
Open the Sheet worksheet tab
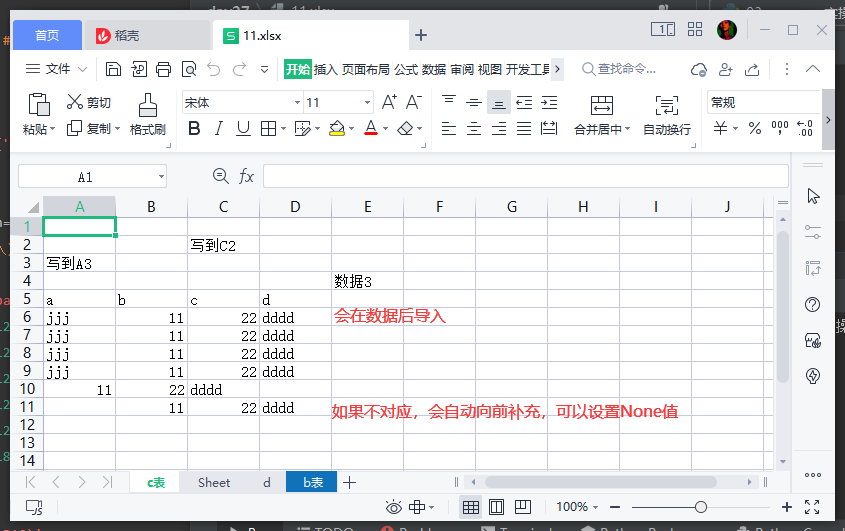214,482
